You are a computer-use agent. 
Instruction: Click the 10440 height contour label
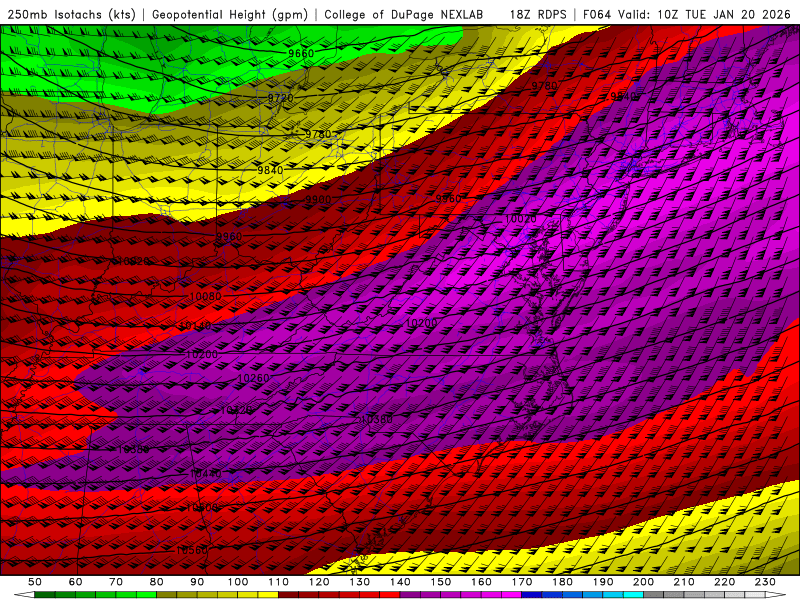206,474
